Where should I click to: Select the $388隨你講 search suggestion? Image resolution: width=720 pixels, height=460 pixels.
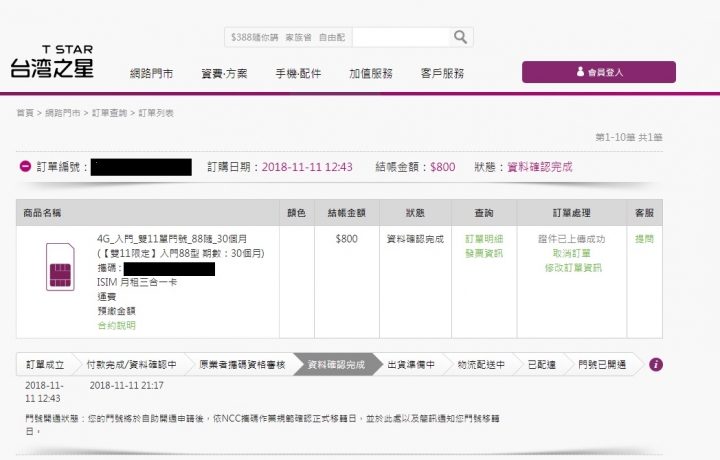coord(254,37)
